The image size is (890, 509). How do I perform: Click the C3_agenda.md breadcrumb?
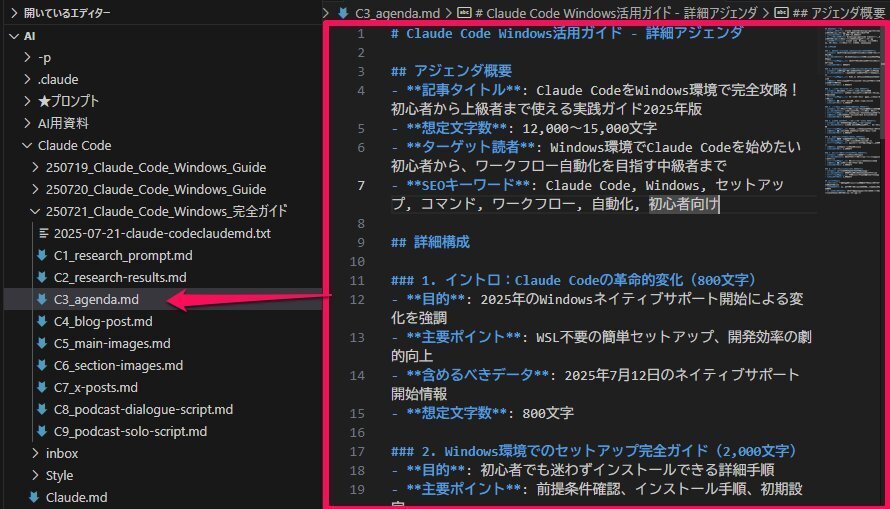397,13
